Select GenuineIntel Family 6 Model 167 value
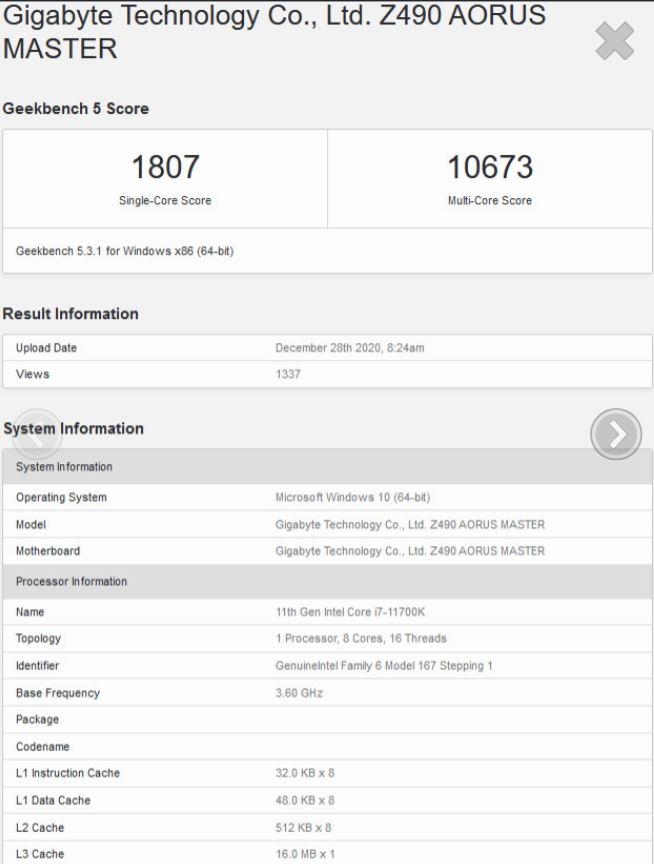654x864 pixels. pyautogui.click(x=384, y=666)
